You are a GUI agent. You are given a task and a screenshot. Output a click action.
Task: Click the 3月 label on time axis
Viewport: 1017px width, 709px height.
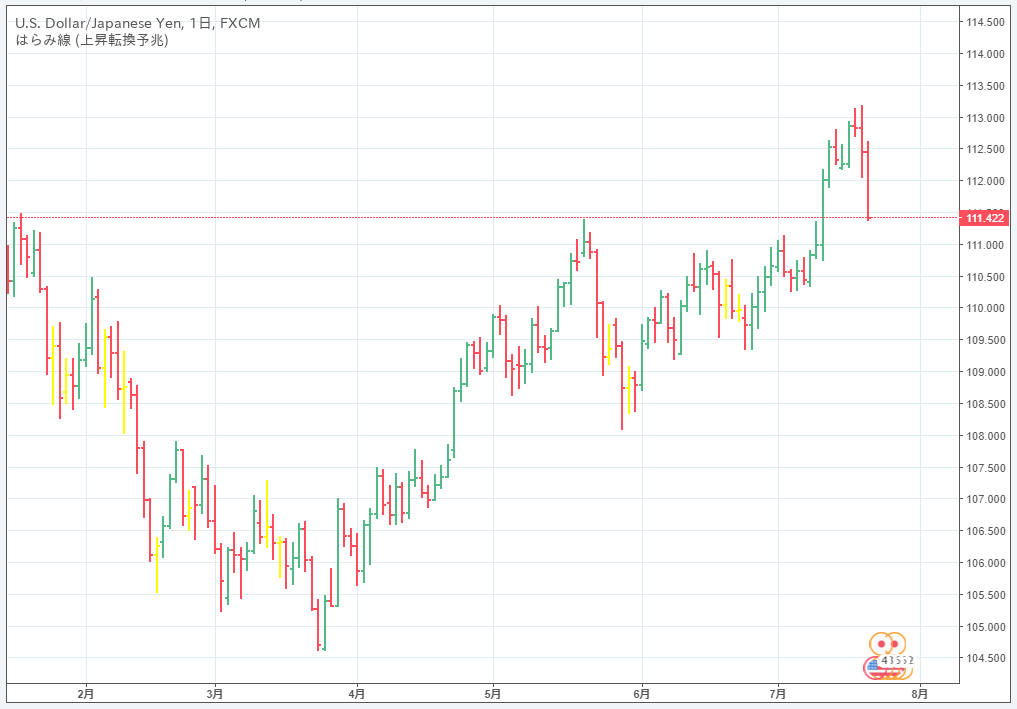point(215,694)
